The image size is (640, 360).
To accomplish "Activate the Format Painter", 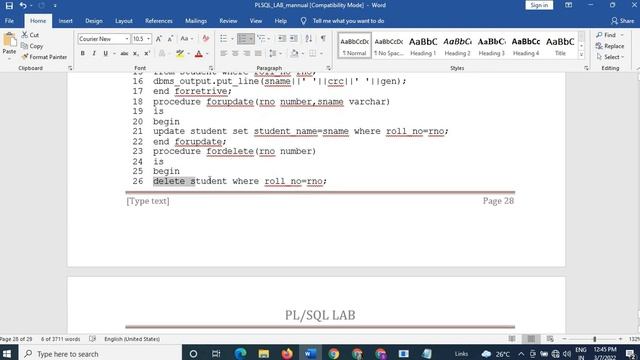I will (x=44, y=57).
